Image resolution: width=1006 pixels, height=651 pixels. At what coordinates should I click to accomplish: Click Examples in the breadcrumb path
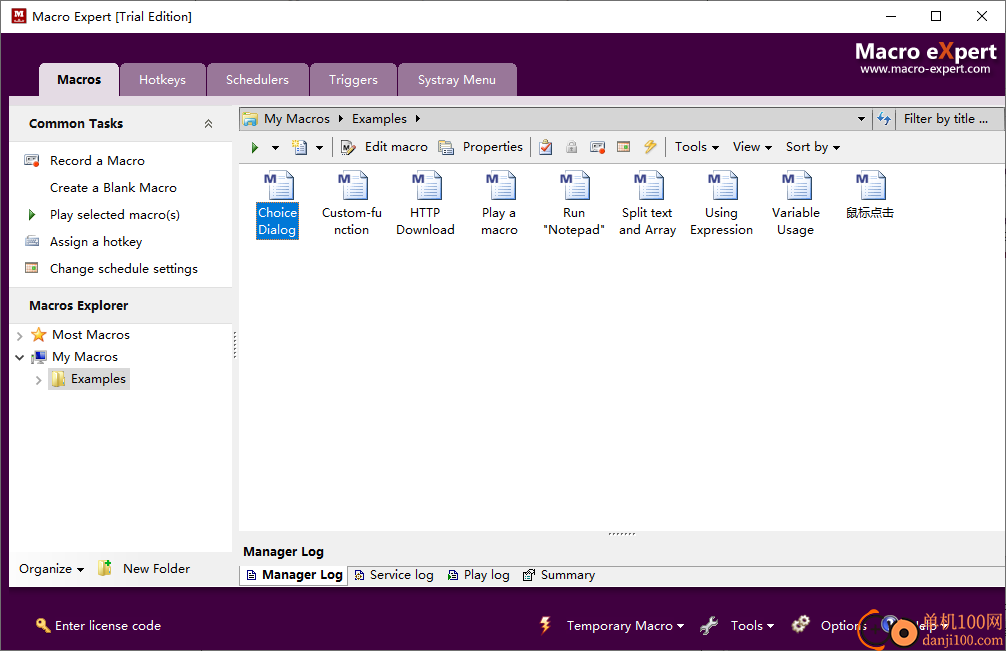pyautogui.click(x=379, y=119)
